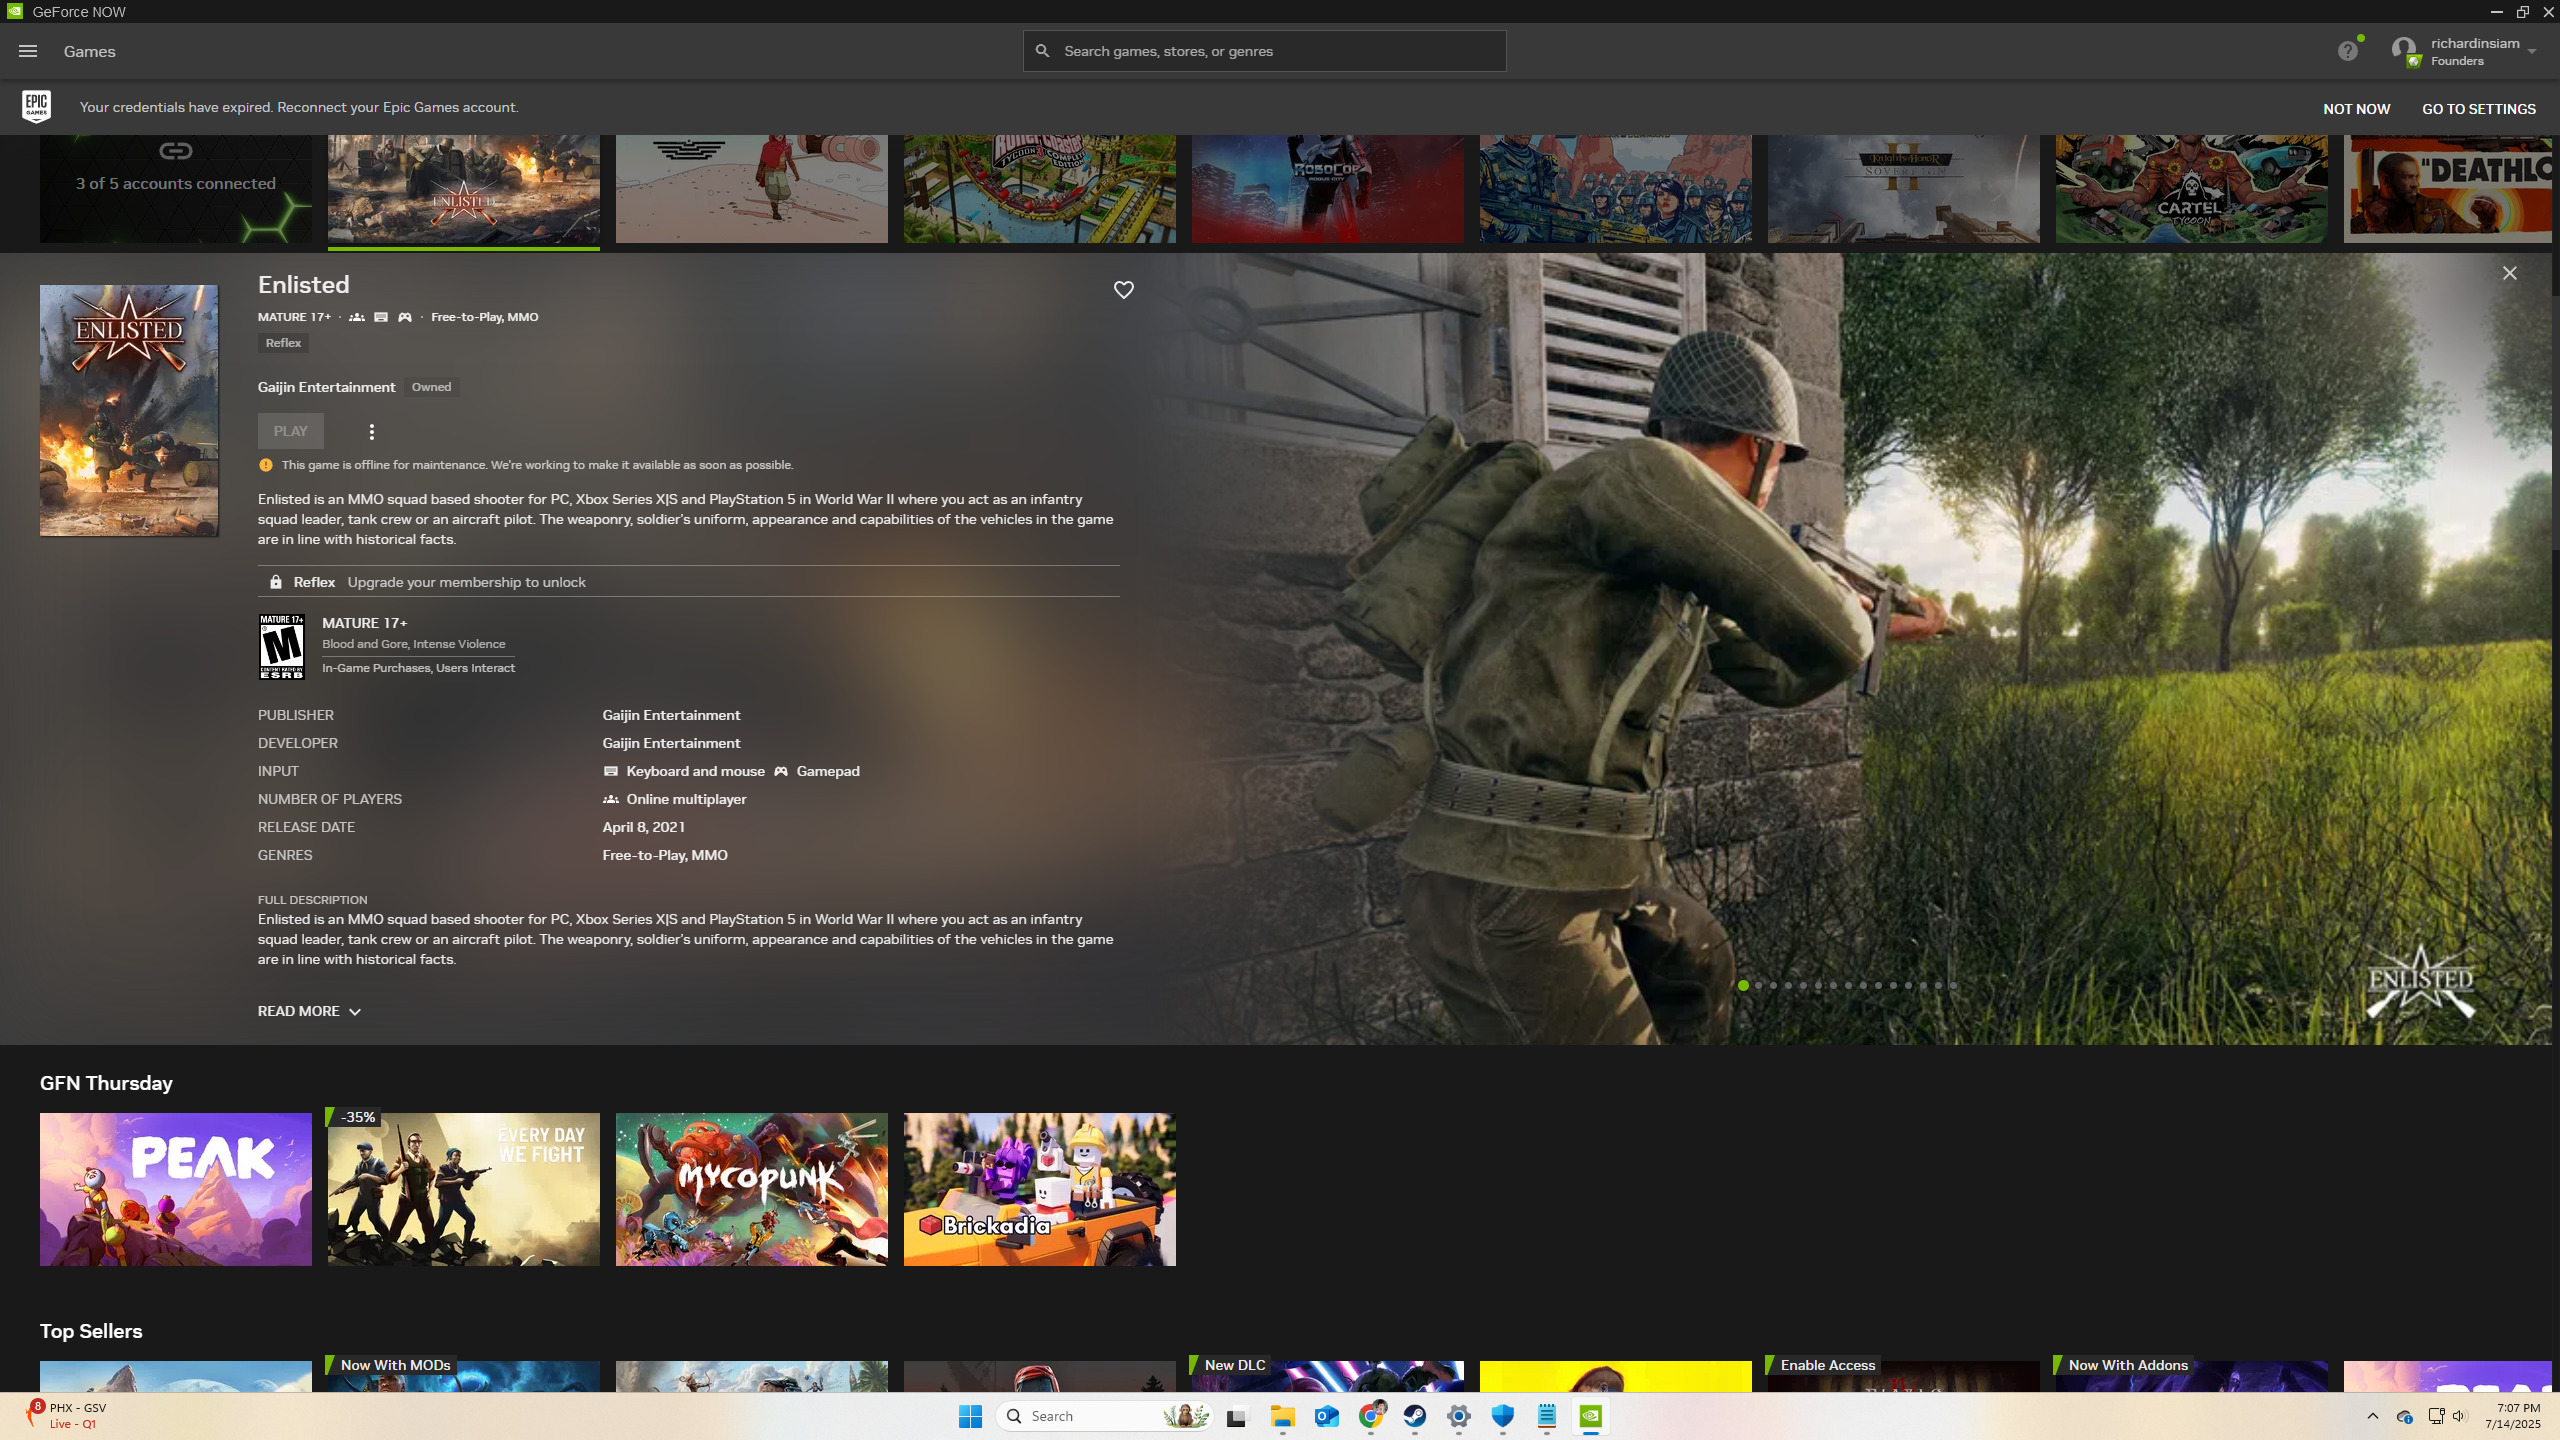This screenshot has width=2560, height=1440.
Task: Click Top Sellers section heading
Action: coord(91,1331)
